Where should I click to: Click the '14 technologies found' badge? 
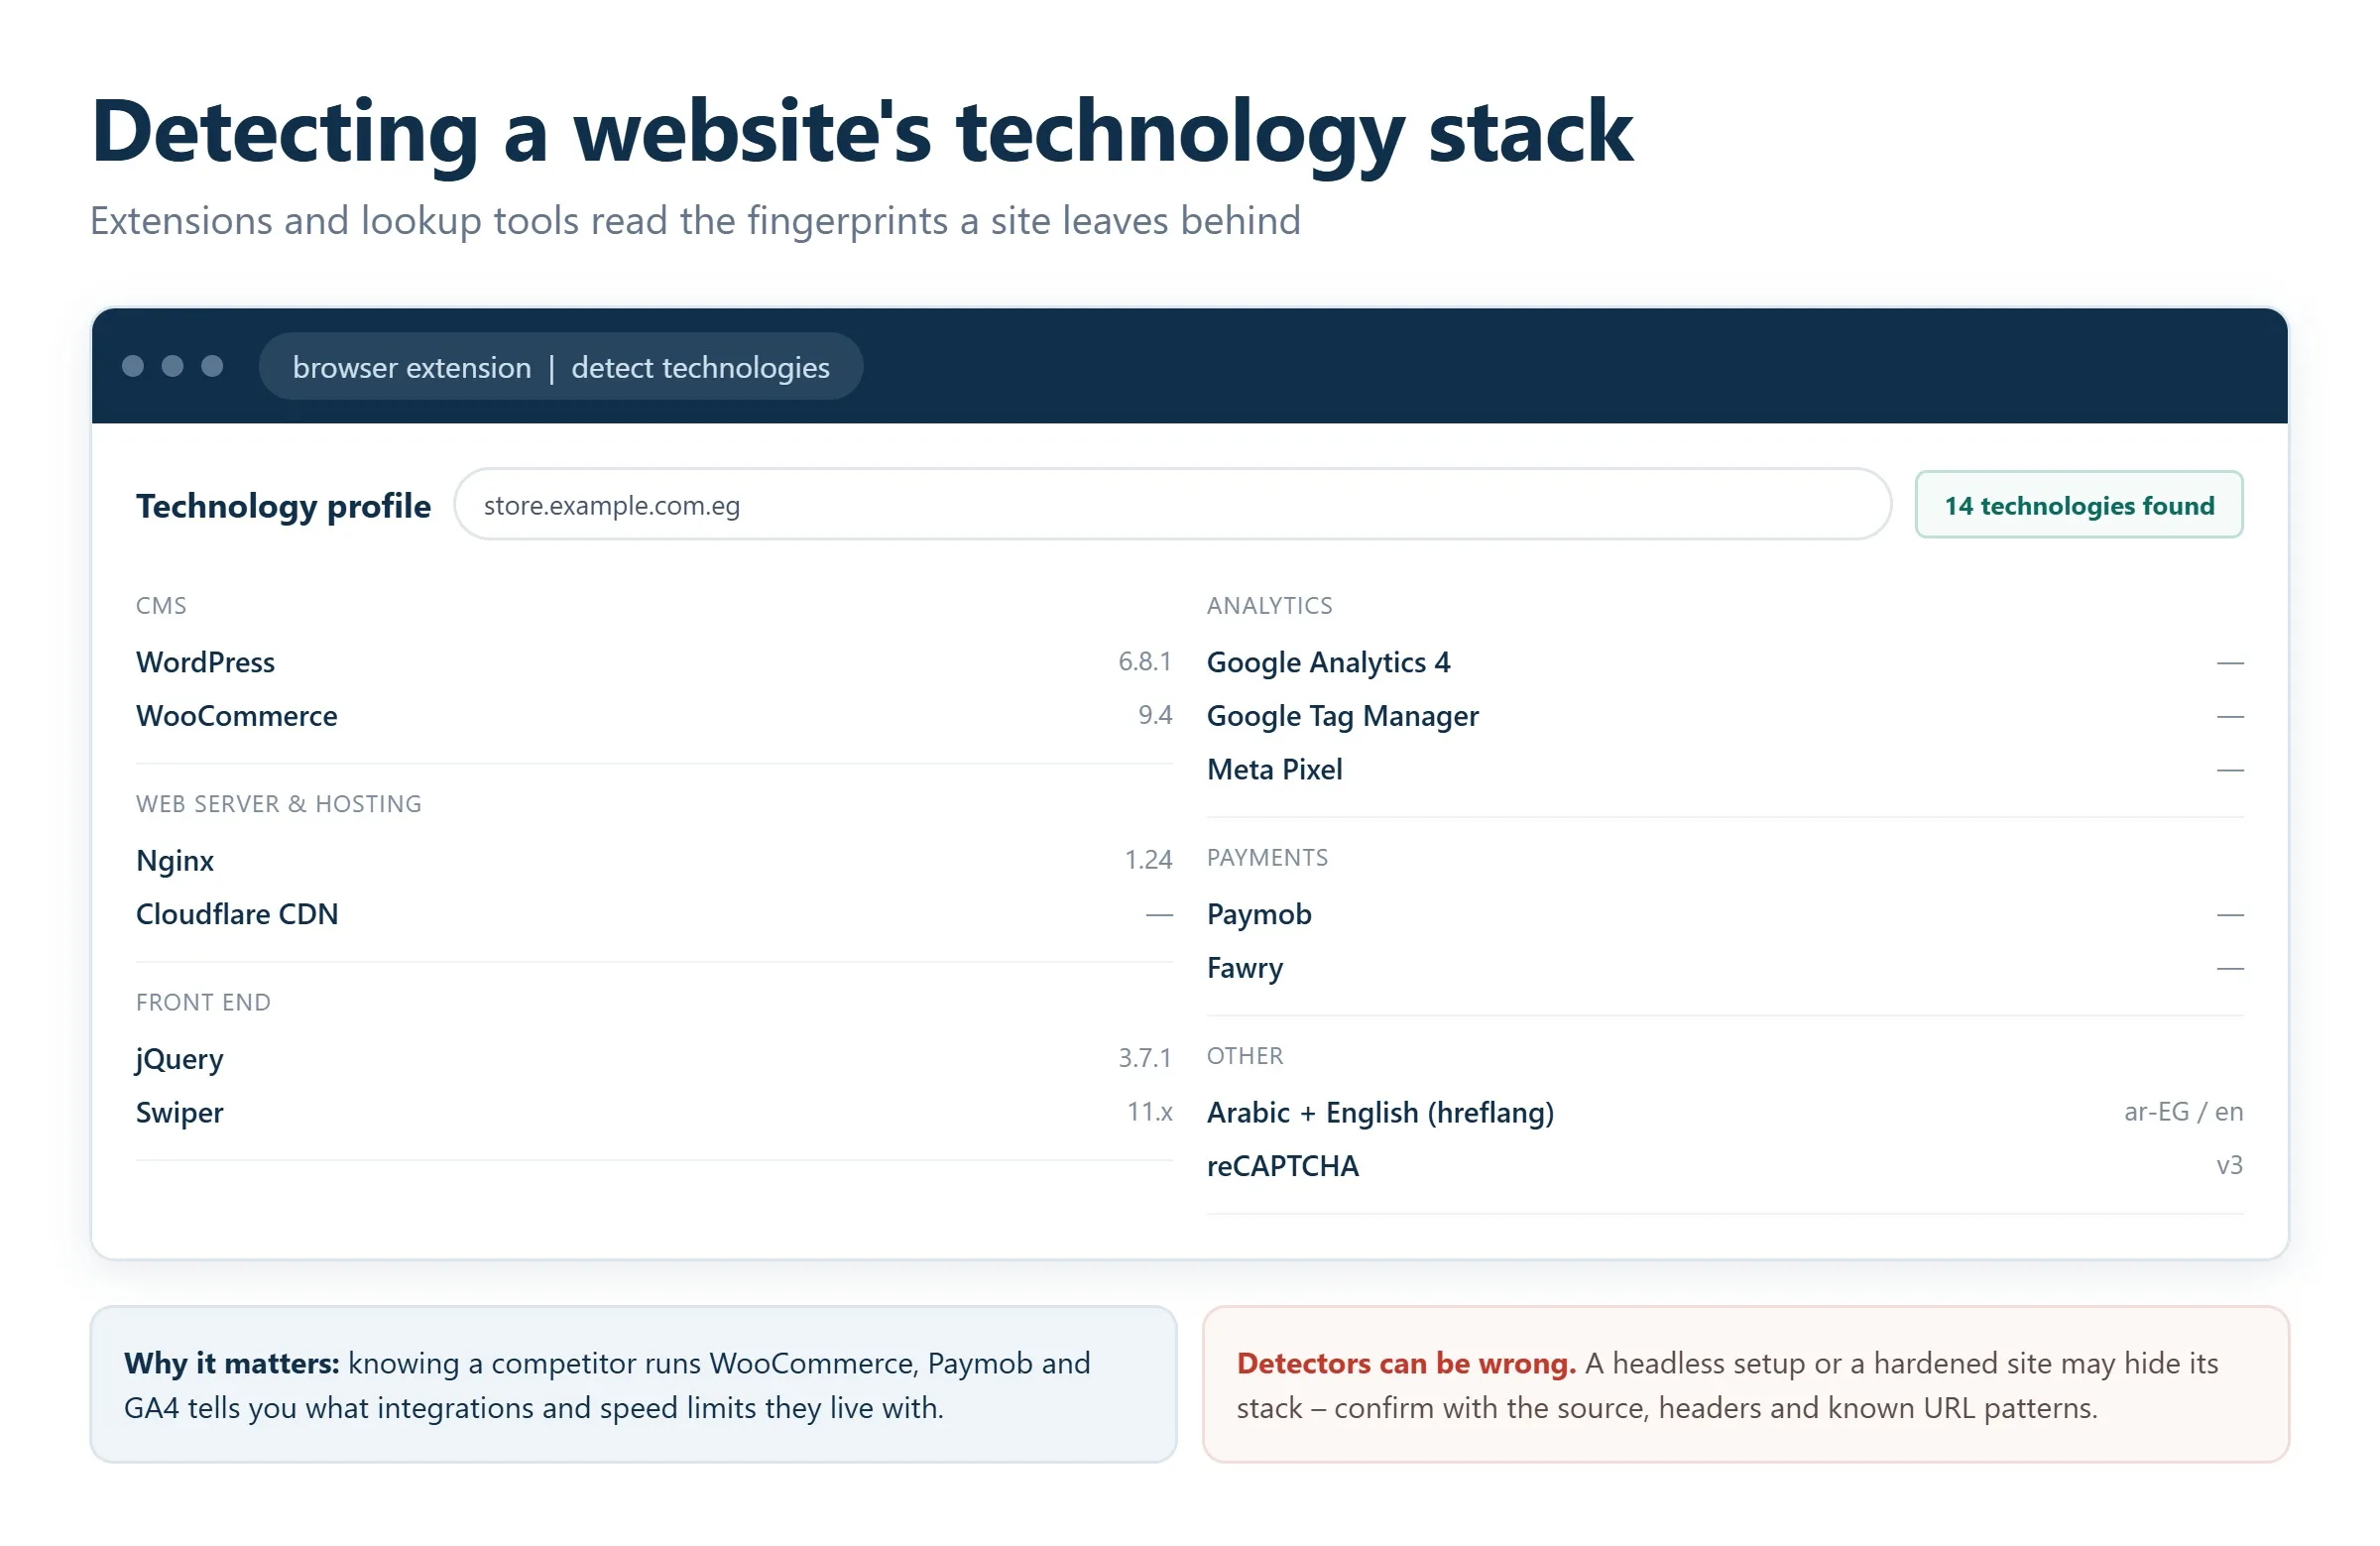[2078, 505]
